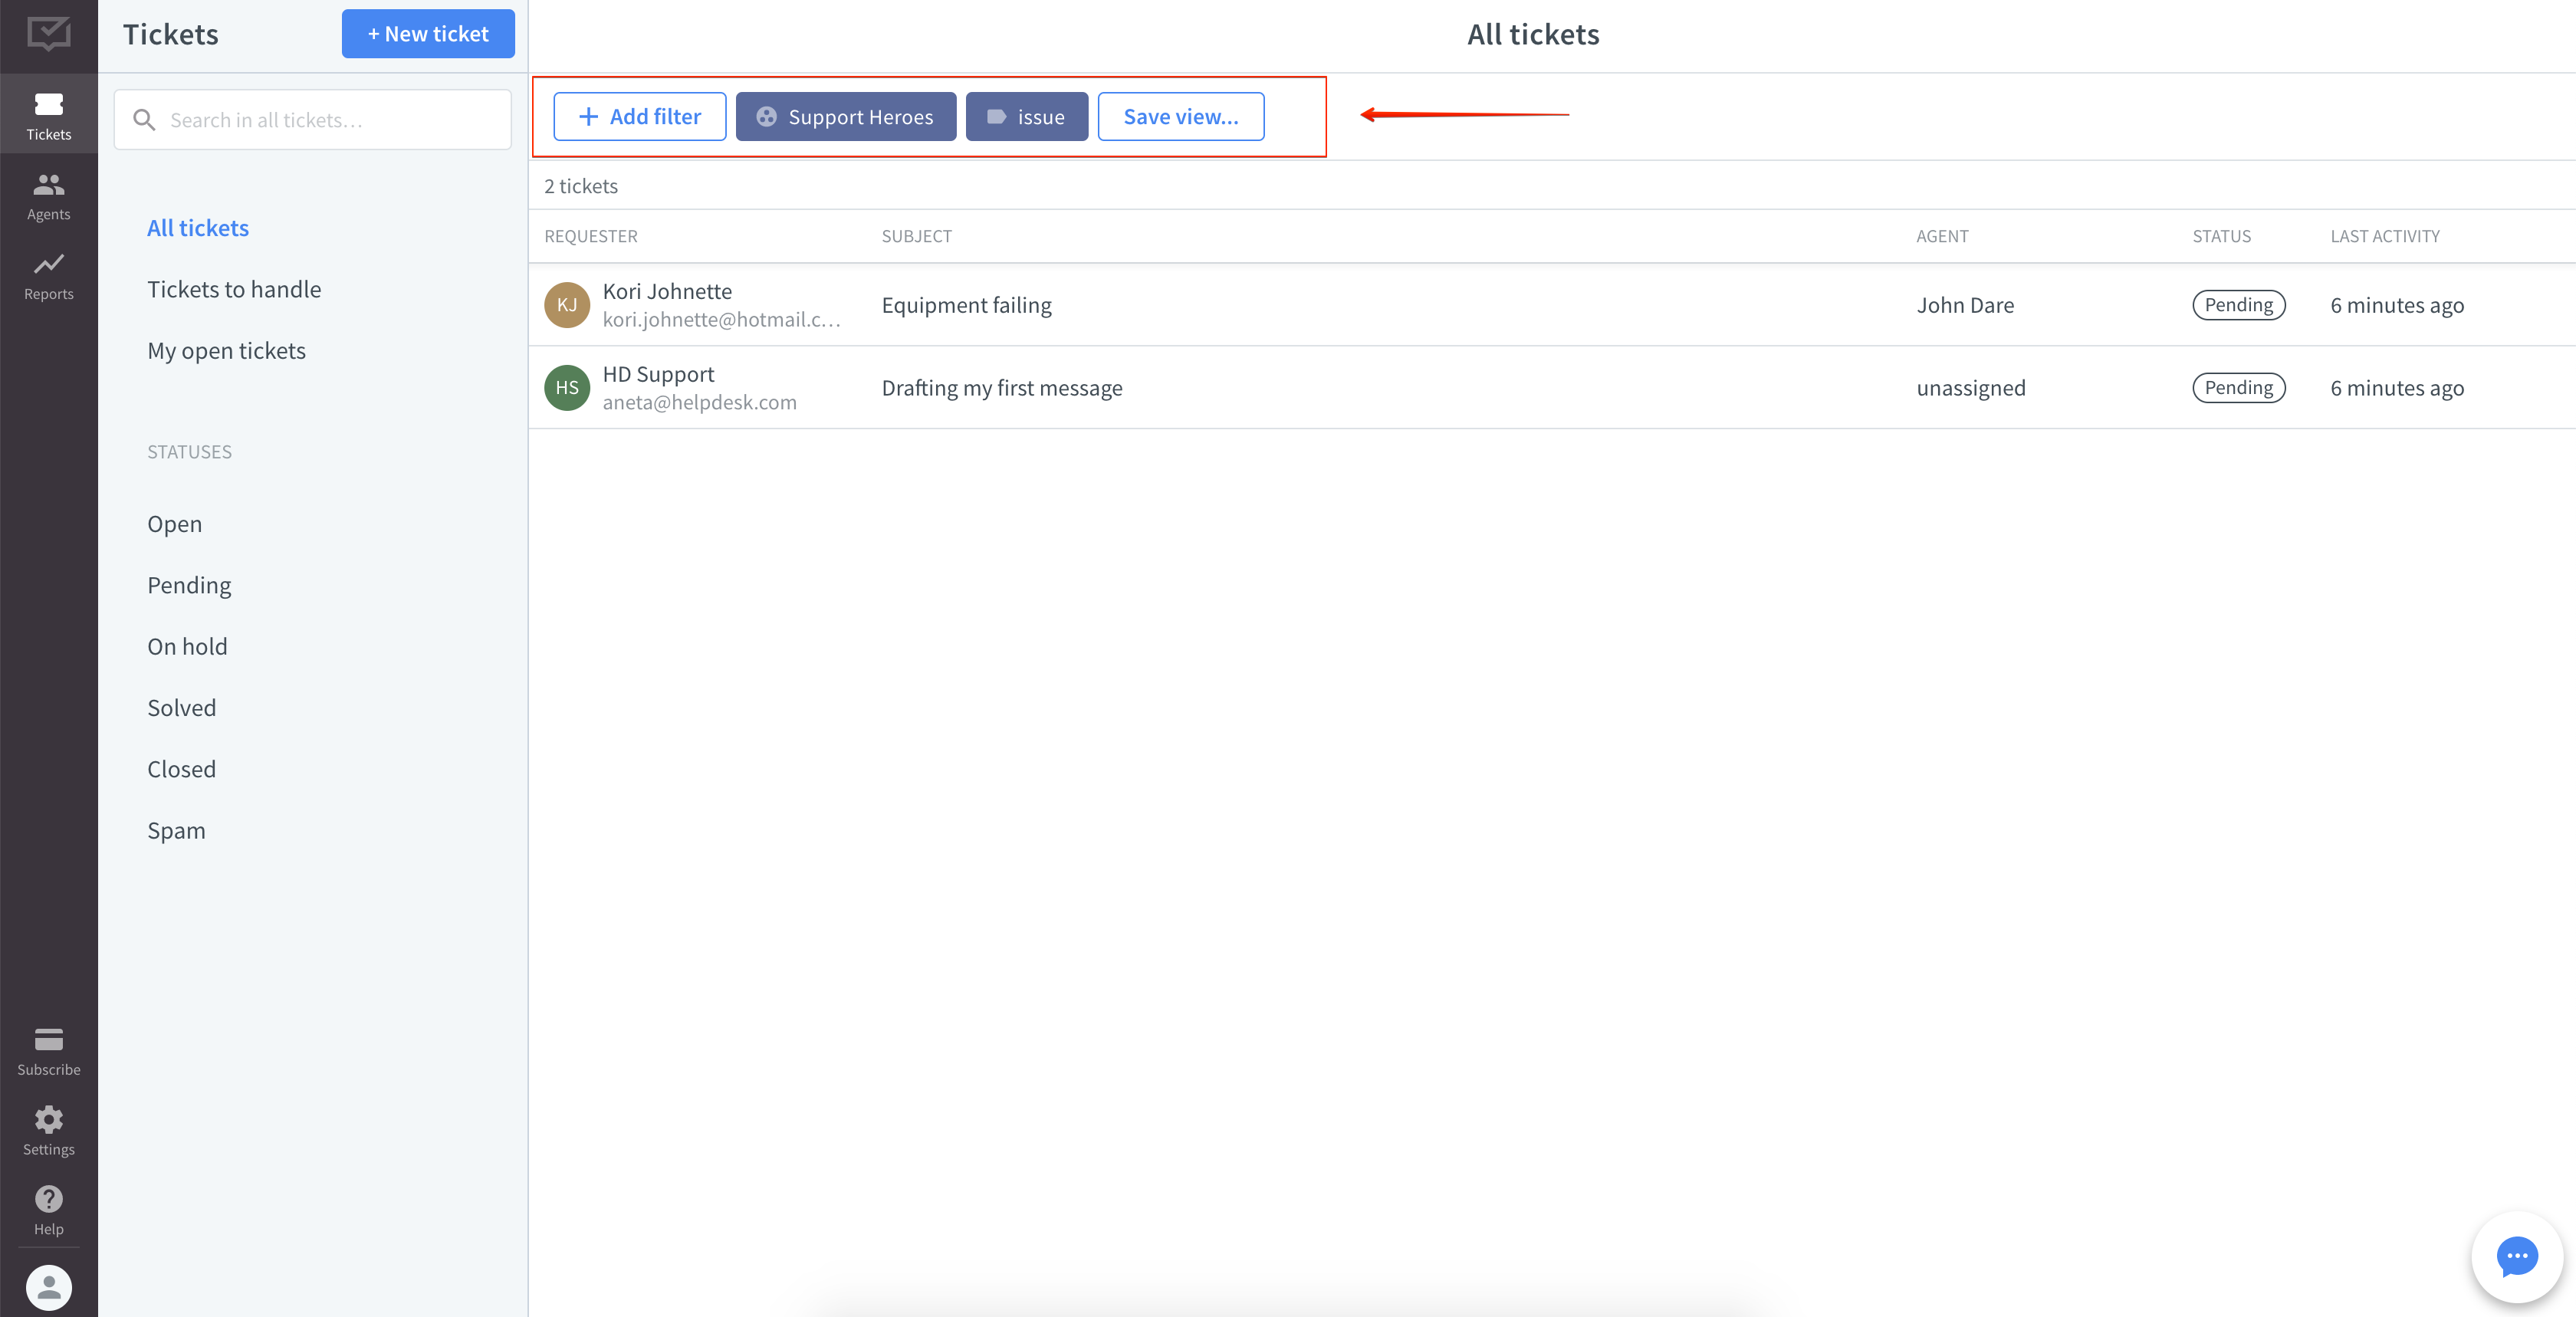The width and height of the screenshot is (2576, 1317).
Task: Click Save view to store current filters
Action: [1180, 116]
